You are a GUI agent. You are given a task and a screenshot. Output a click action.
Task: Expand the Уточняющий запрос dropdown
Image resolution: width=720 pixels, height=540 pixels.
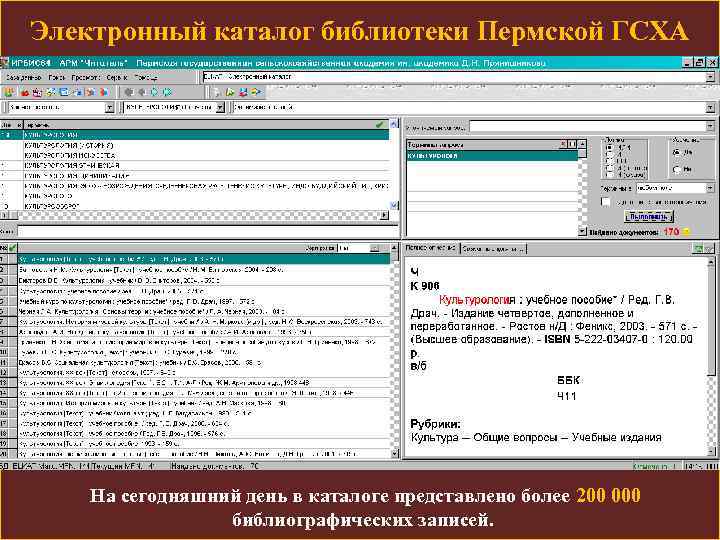tap(710, 126)
